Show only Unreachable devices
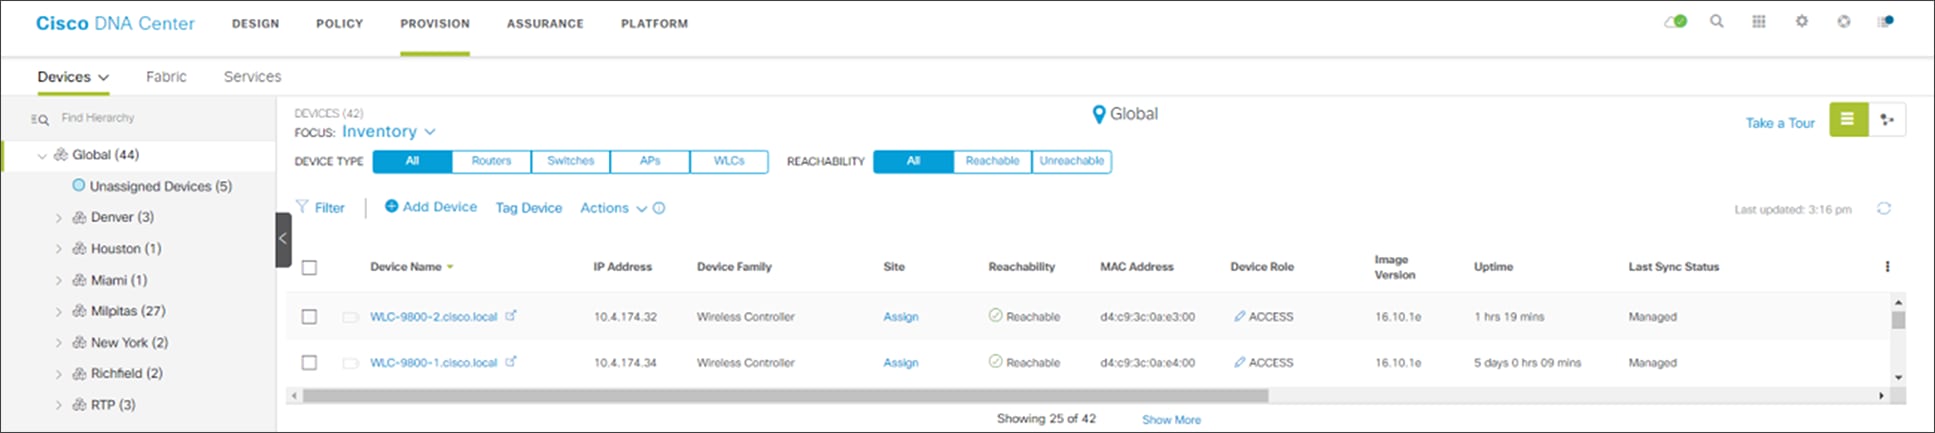Screen dimensions: 1935x433 [1071, 161]
